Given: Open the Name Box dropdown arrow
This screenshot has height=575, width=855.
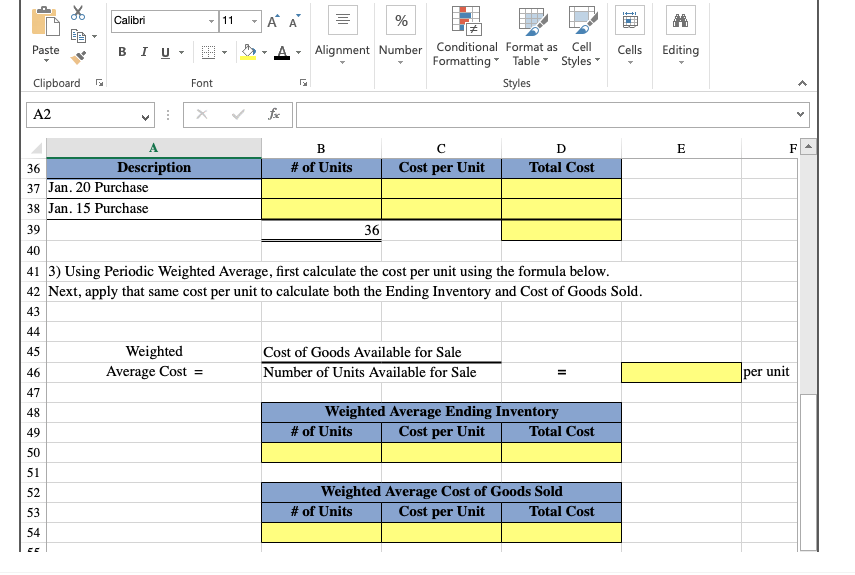Looking at the screenshot, I should pyautogui.click(x=145, y=116).
